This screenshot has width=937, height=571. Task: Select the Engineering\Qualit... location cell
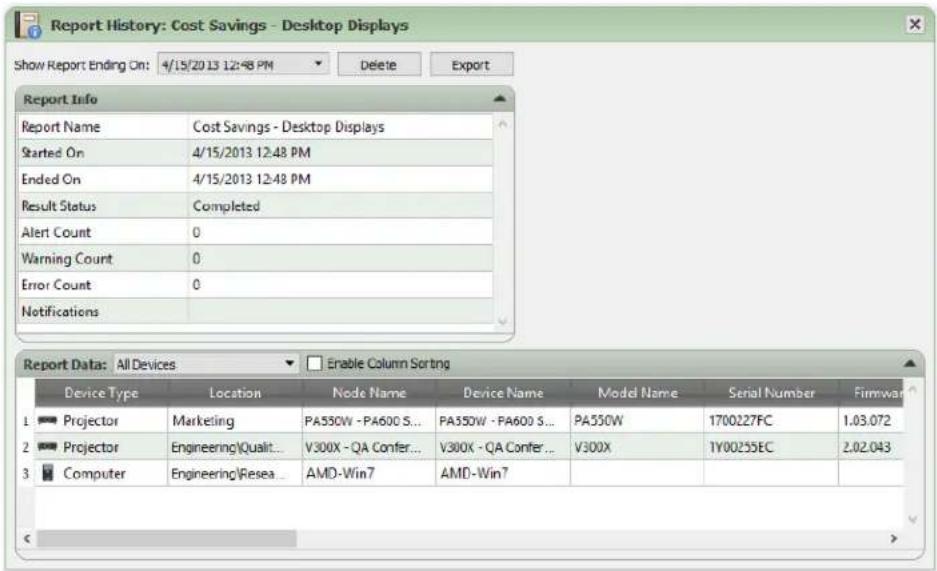(x=235, y=447)
